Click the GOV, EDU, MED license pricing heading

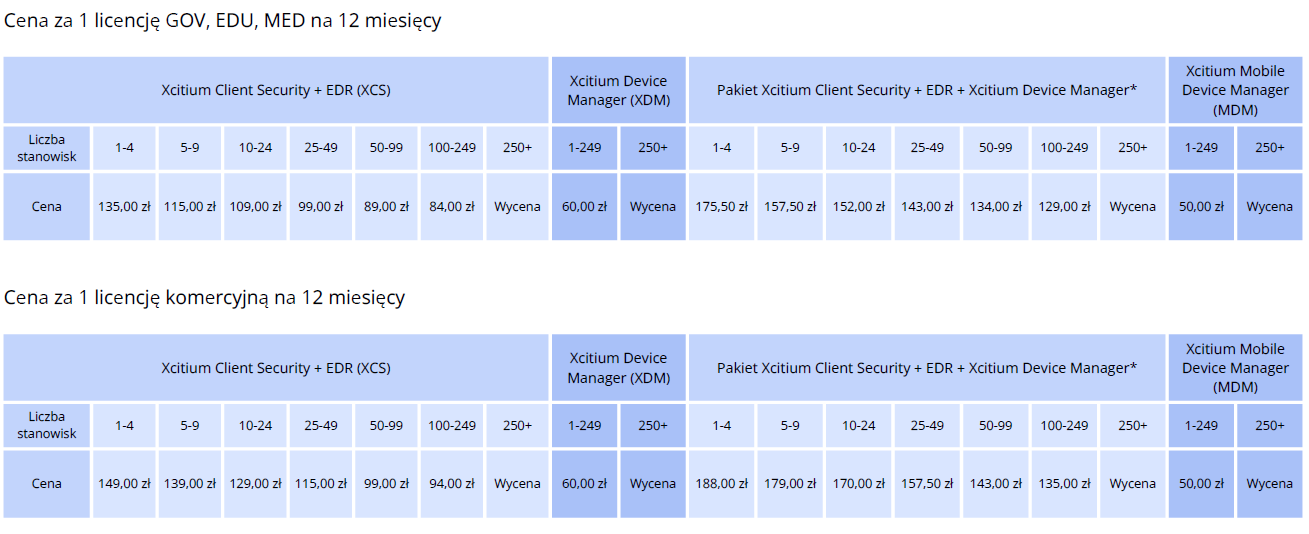(x=223, y=21)
